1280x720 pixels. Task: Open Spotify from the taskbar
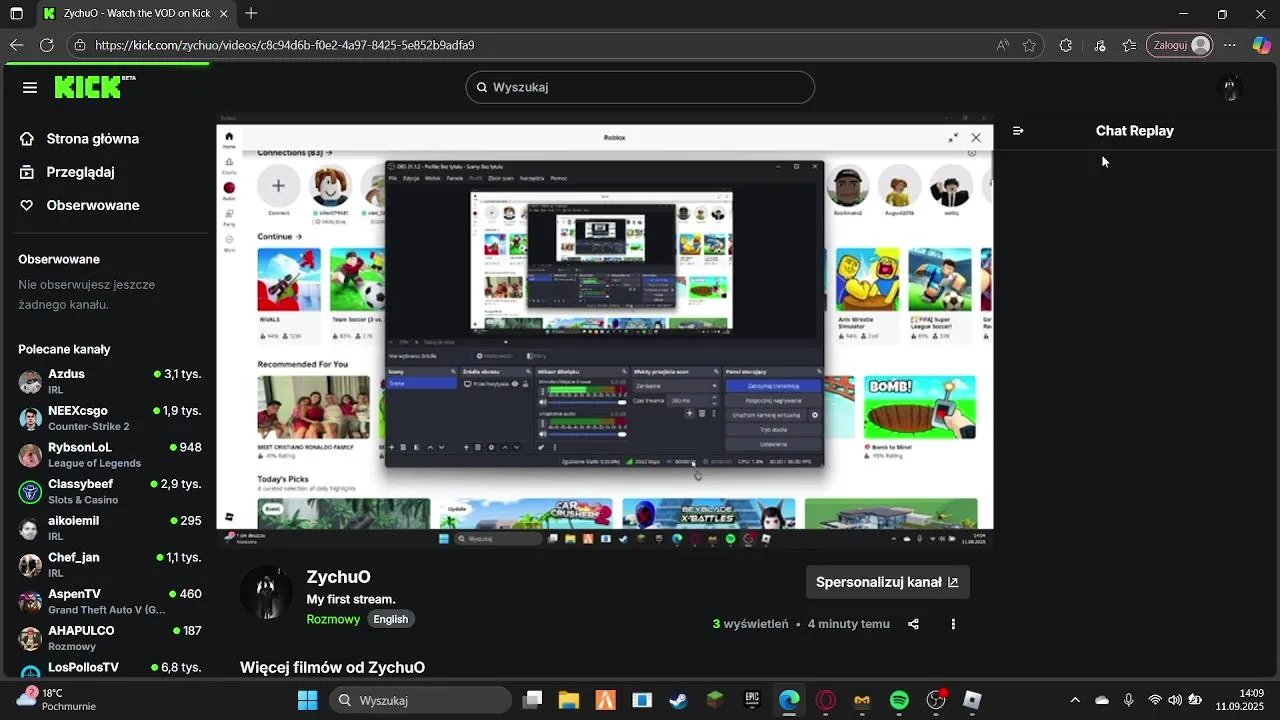899,700
